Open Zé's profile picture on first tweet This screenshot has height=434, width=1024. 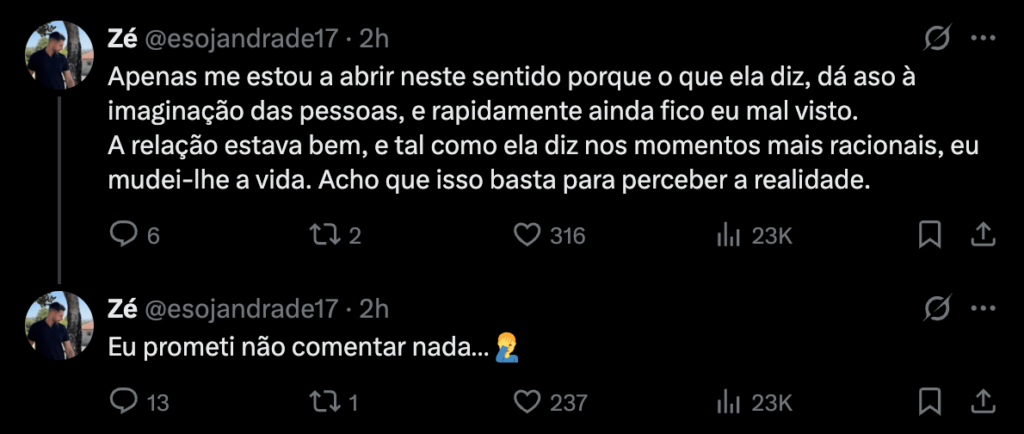59,56
